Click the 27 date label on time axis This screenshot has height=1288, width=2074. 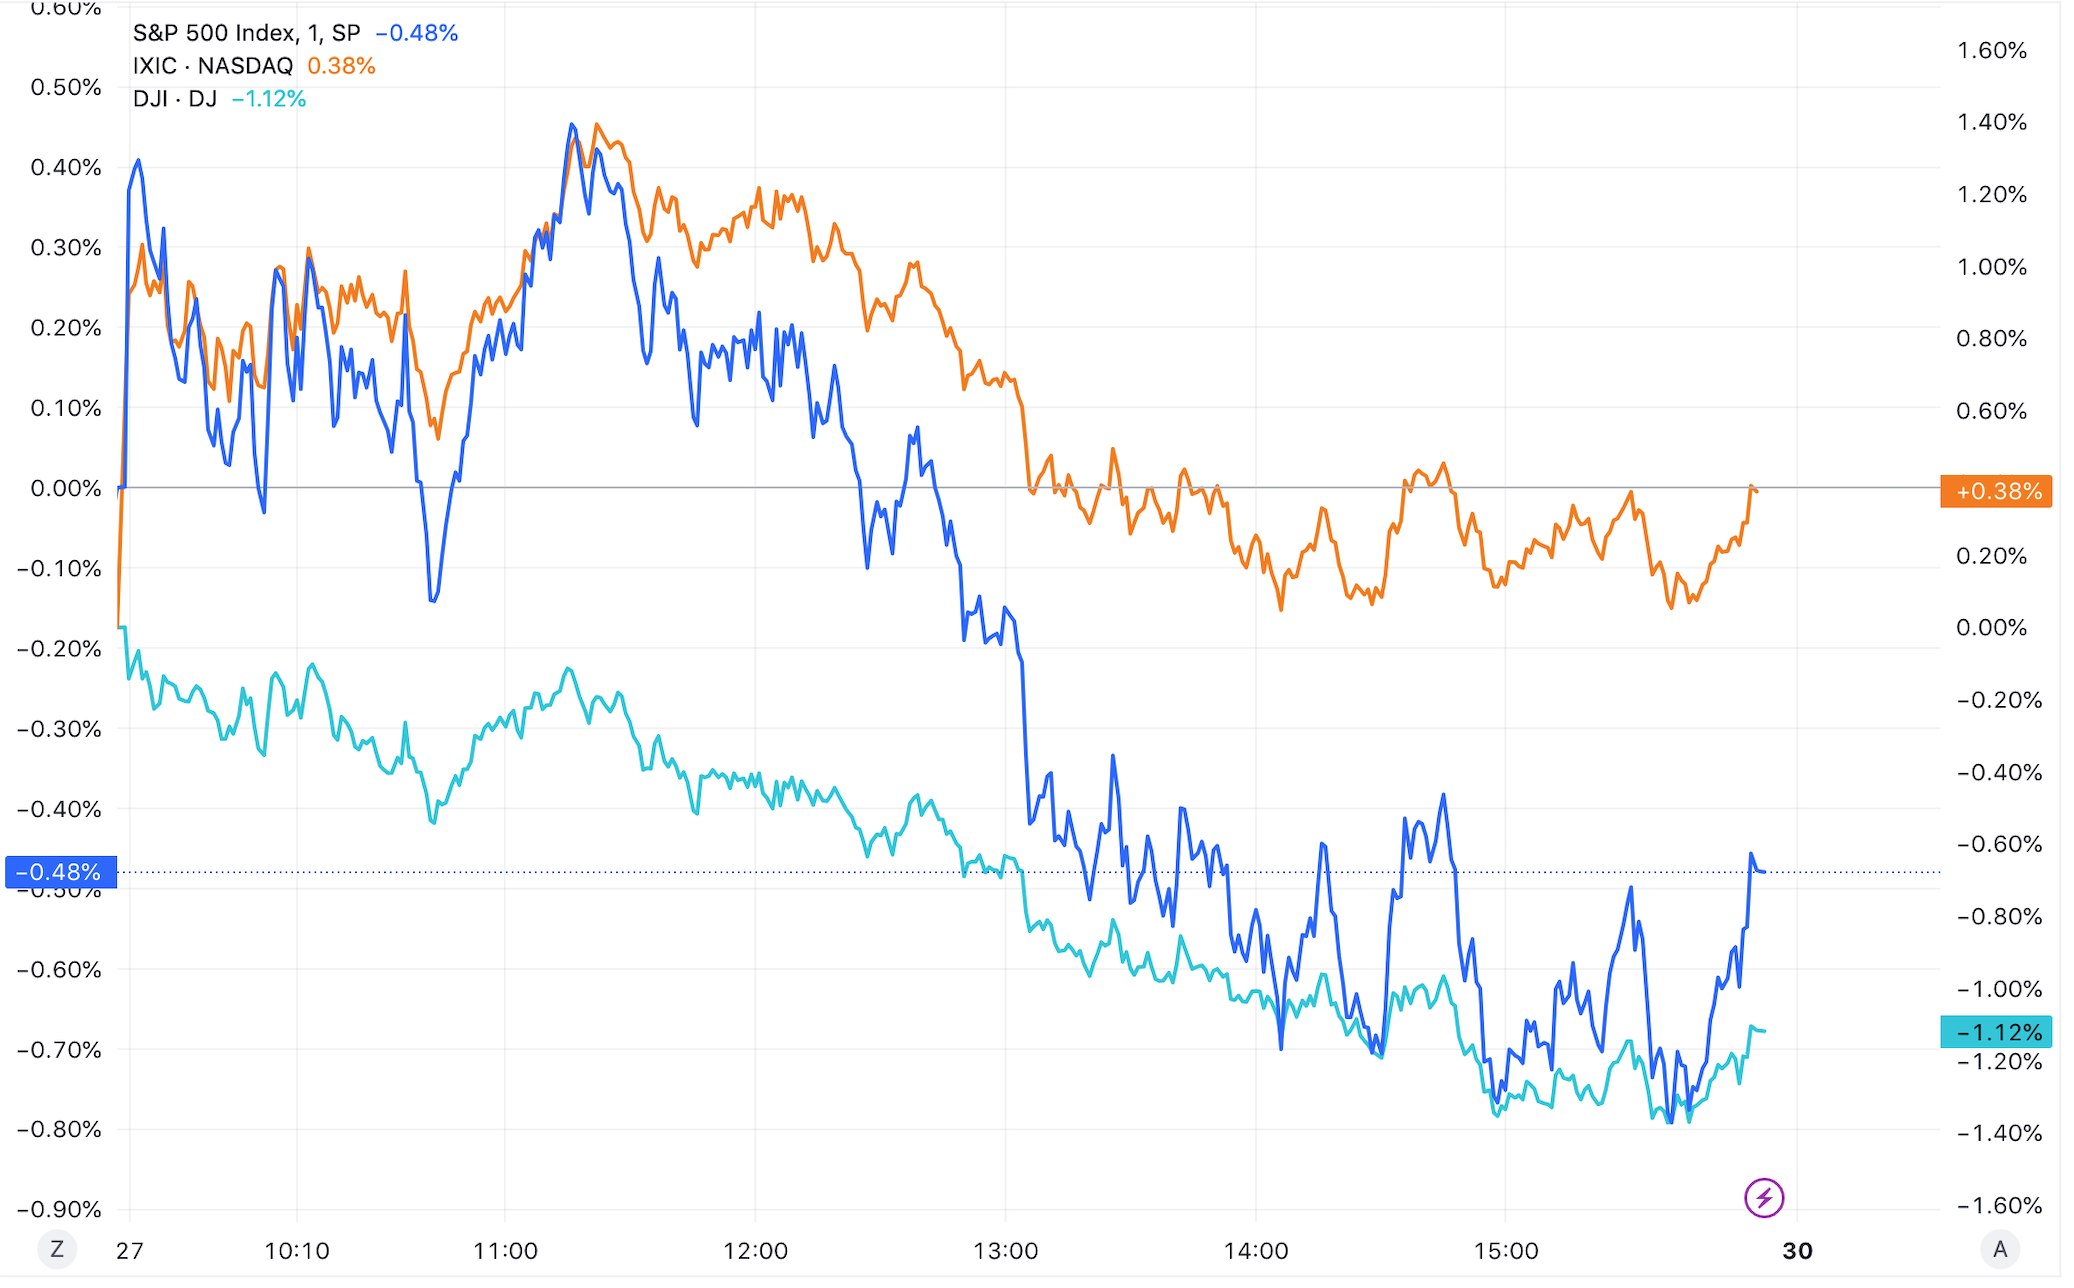[129, 1251]
